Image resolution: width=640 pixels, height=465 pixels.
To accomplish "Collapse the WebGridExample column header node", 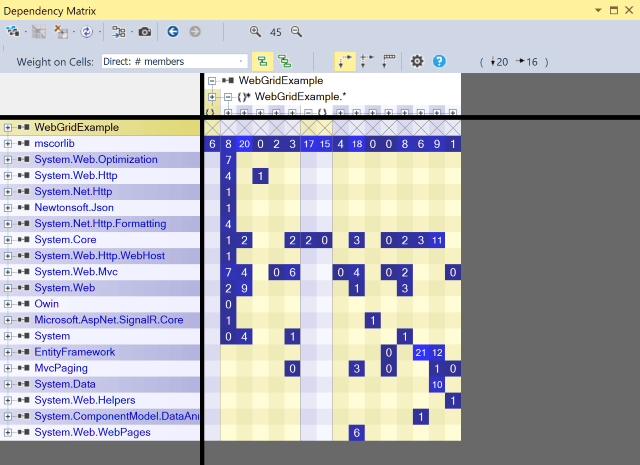I will tap(212, 81).
